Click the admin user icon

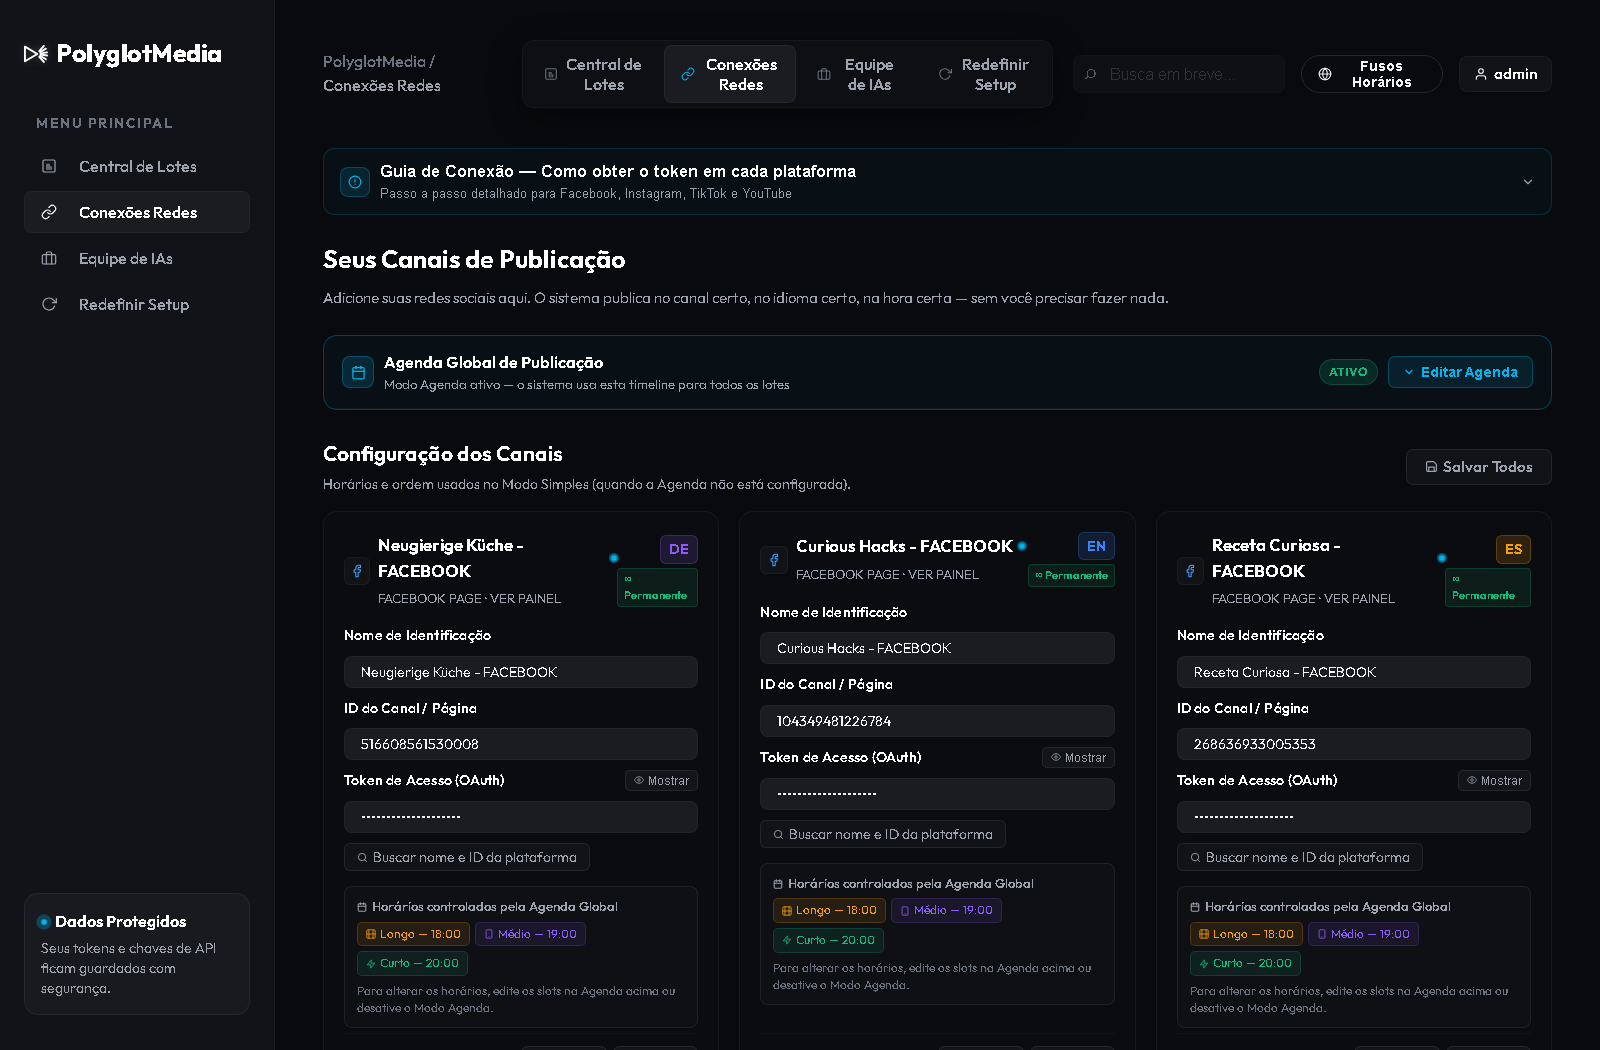coord(1481,74)
